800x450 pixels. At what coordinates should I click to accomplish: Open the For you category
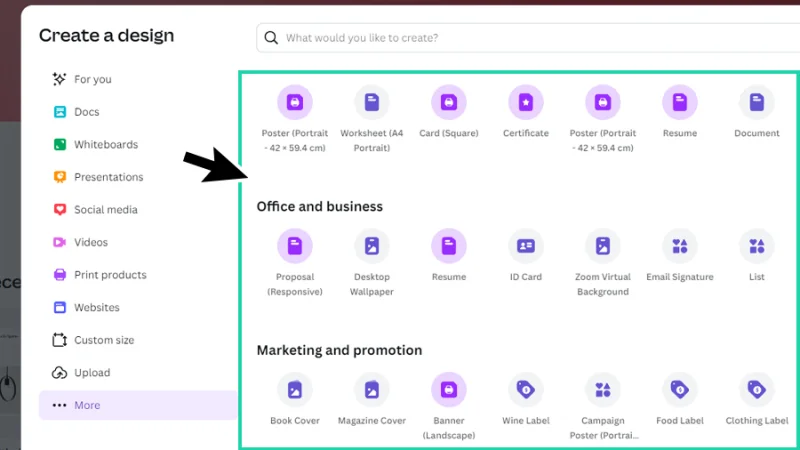click(92, 79)
